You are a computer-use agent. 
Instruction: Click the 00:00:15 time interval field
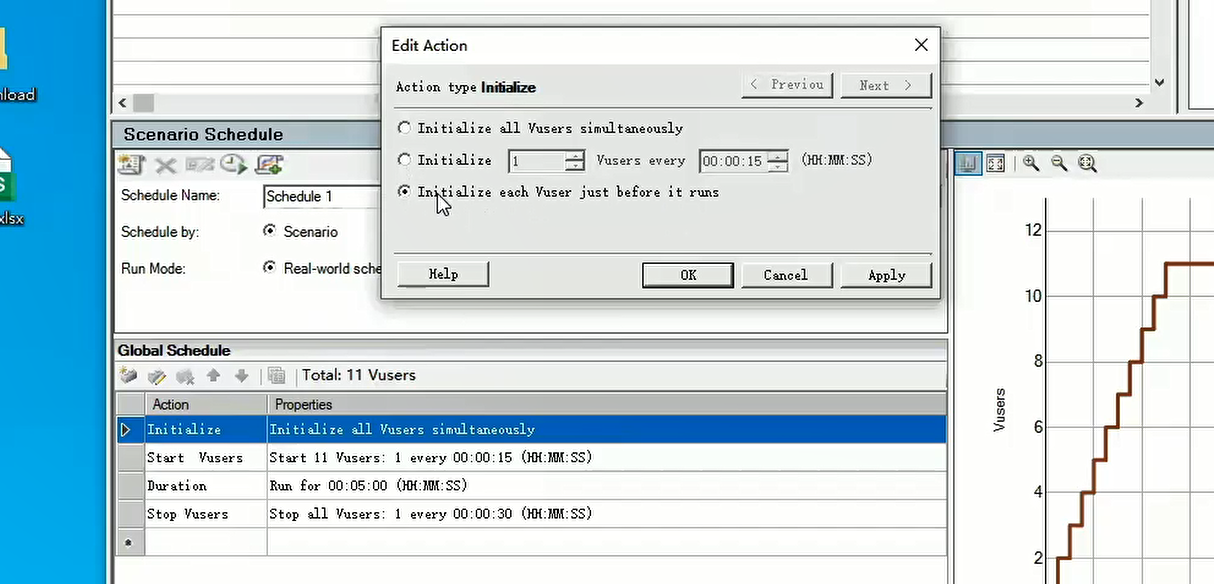[x=734, y=161]
